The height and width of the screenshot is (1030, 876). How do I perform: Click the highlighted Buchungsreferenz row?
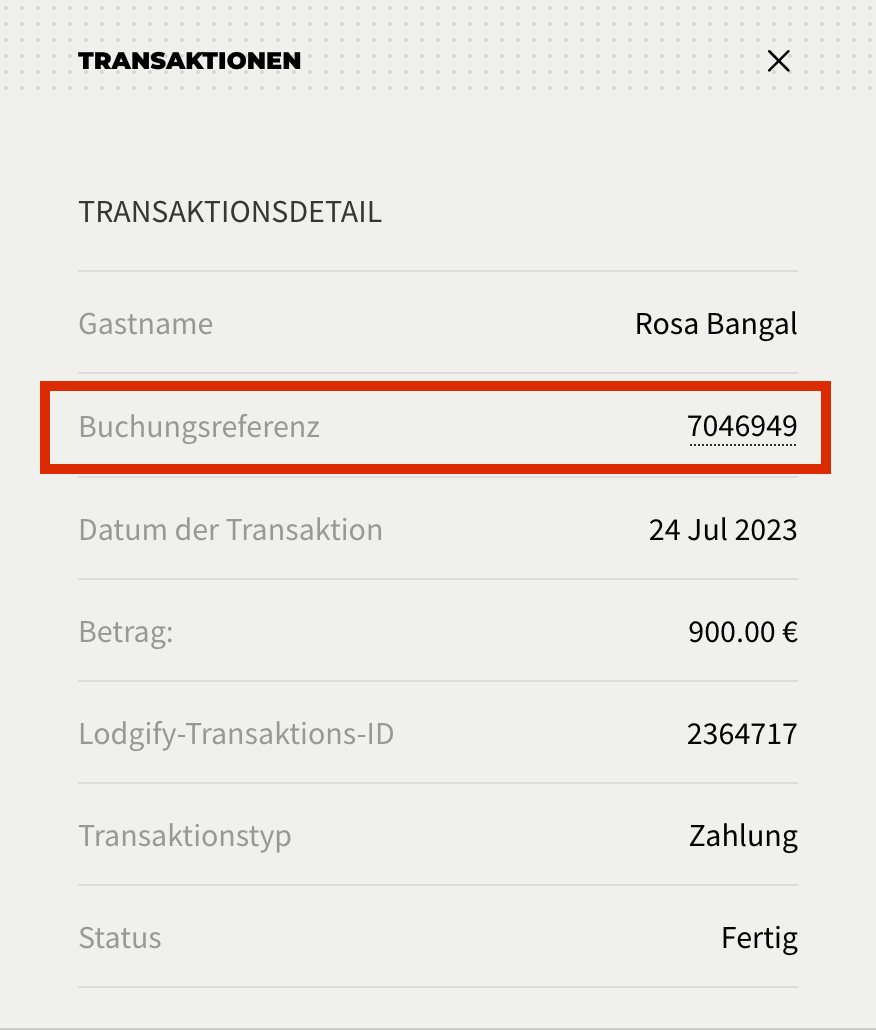coord(437,427)
